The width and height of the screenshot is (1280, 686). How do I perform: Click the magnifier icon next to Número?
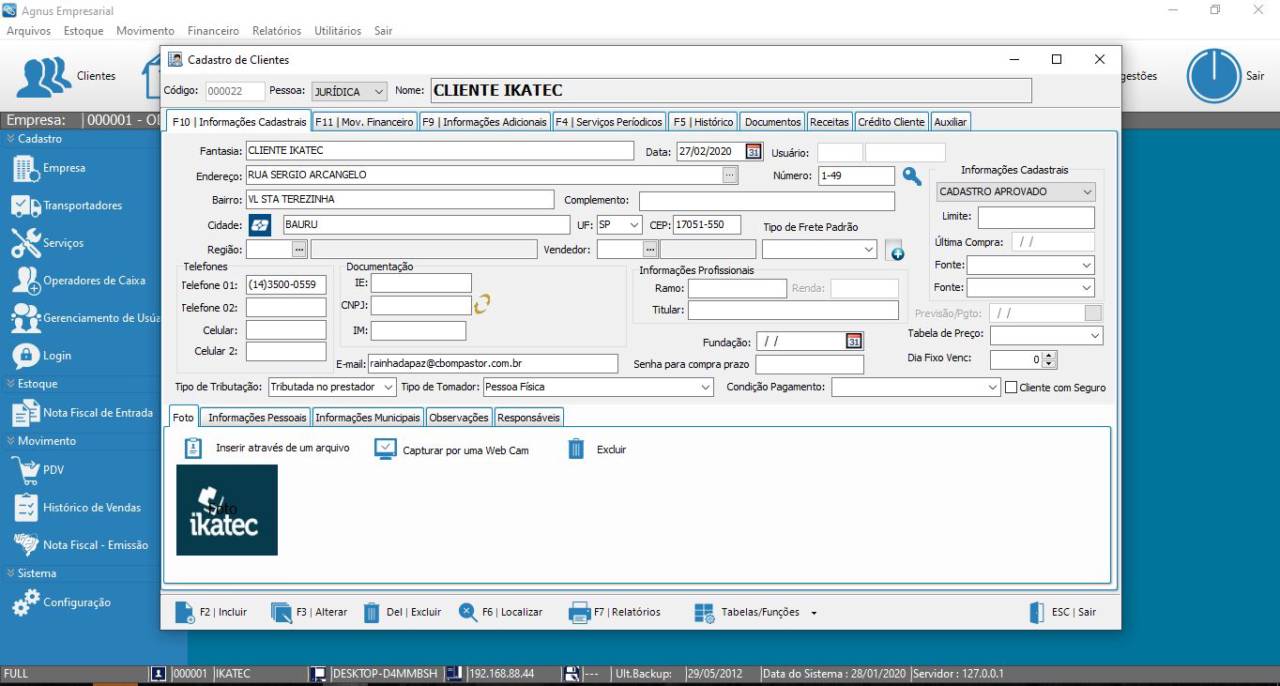pos(911,176)
